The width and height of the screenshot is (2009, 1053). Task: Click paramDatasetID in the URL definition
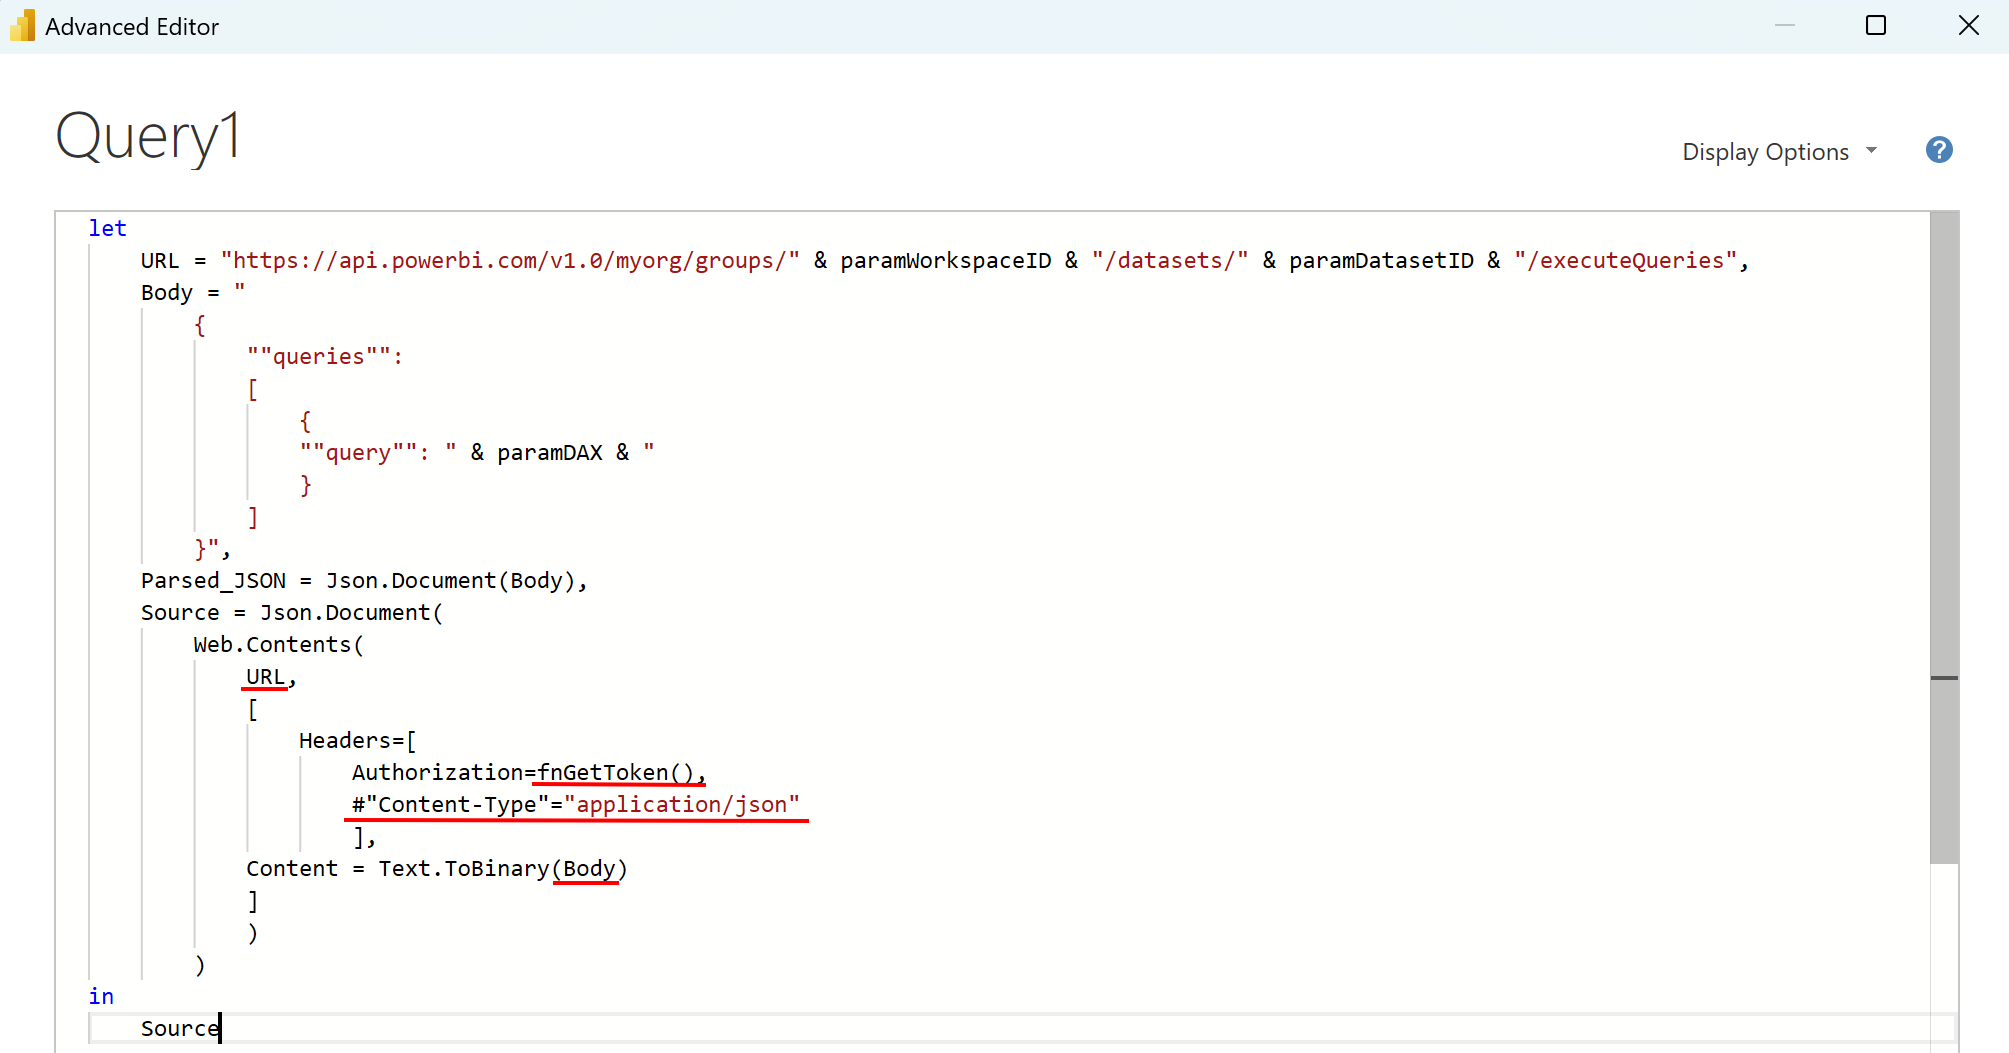pos(1380,261)
